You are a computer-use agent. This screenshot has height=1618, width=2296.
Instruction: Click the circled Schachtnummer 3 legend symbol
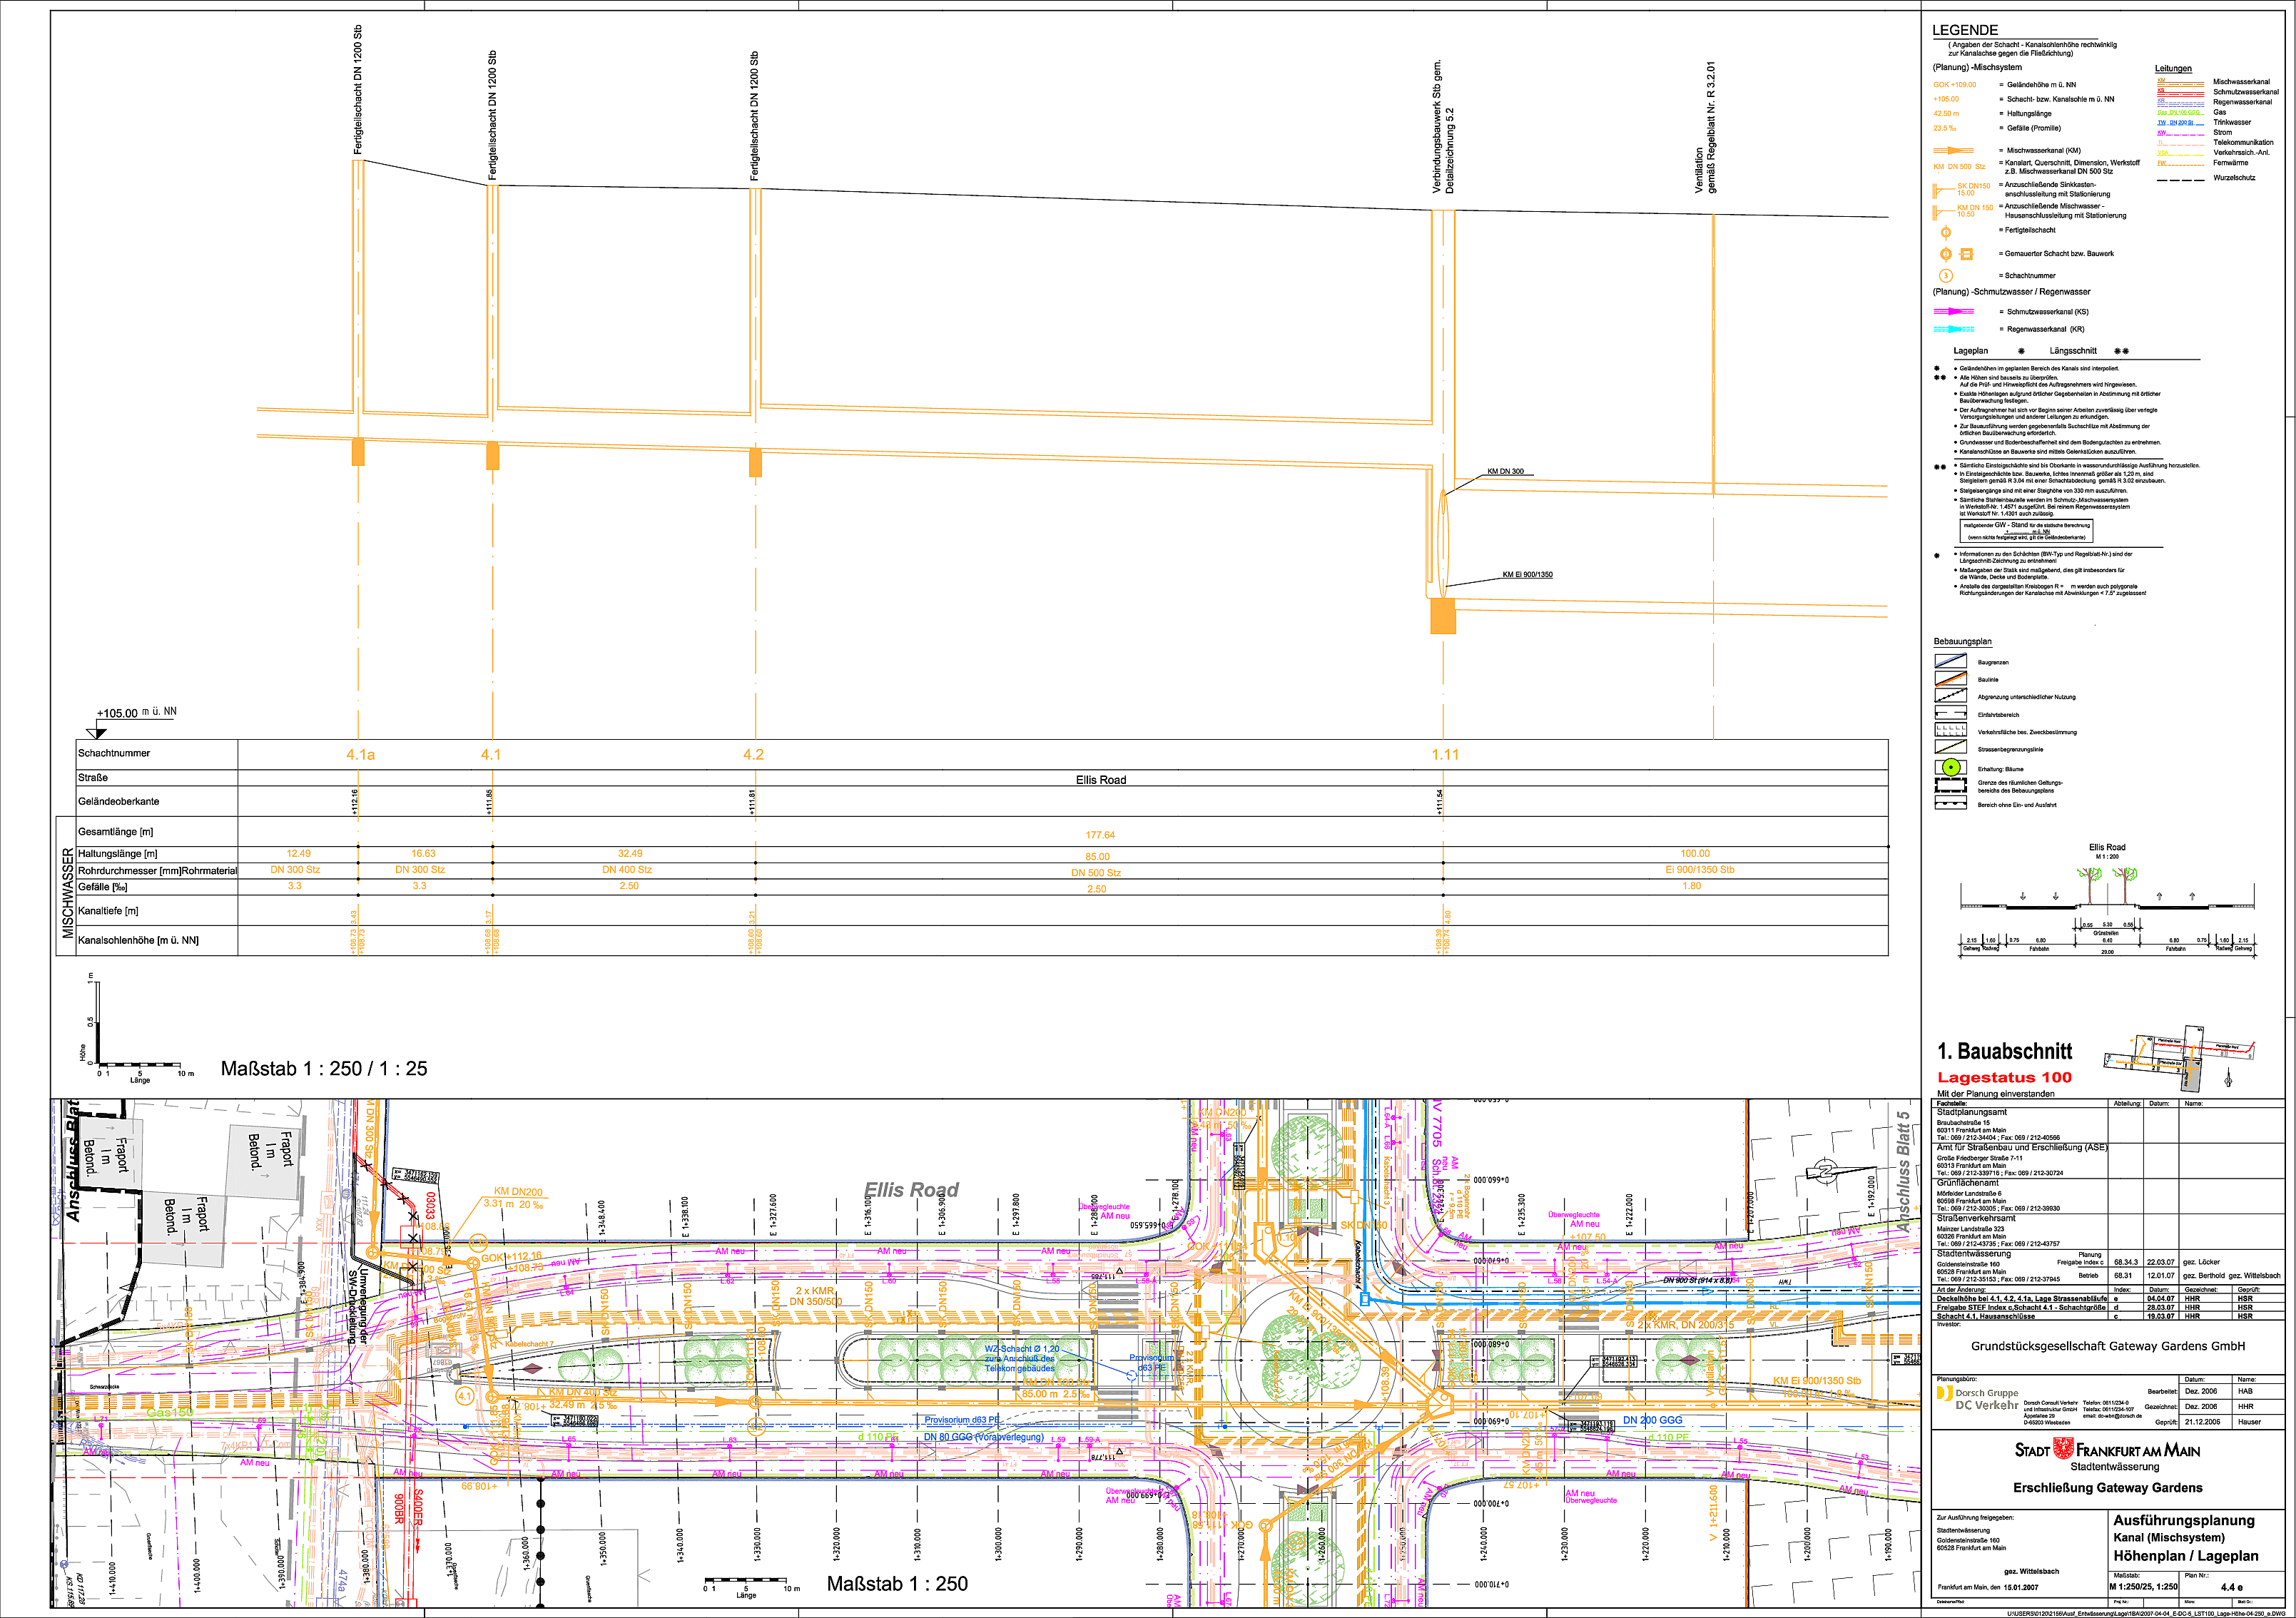pyautogui.click(x=1945, y=276)
